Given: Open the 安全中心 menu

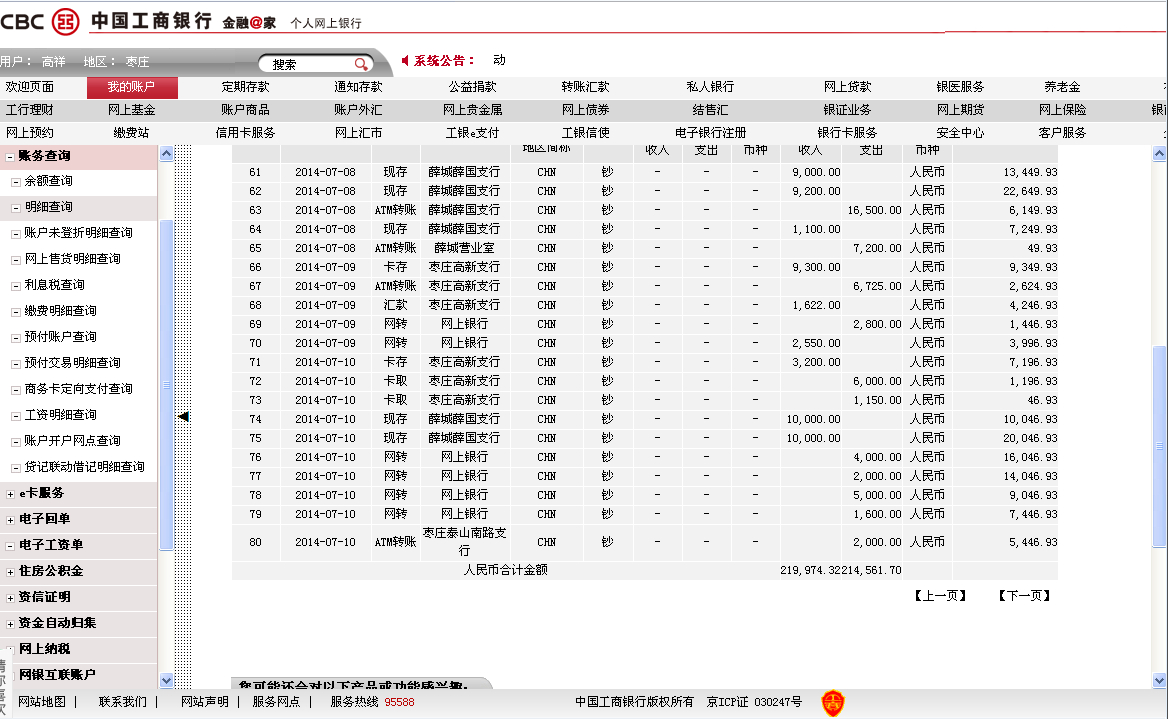Looking at the screenshot, I should click(x=960, y=133).
